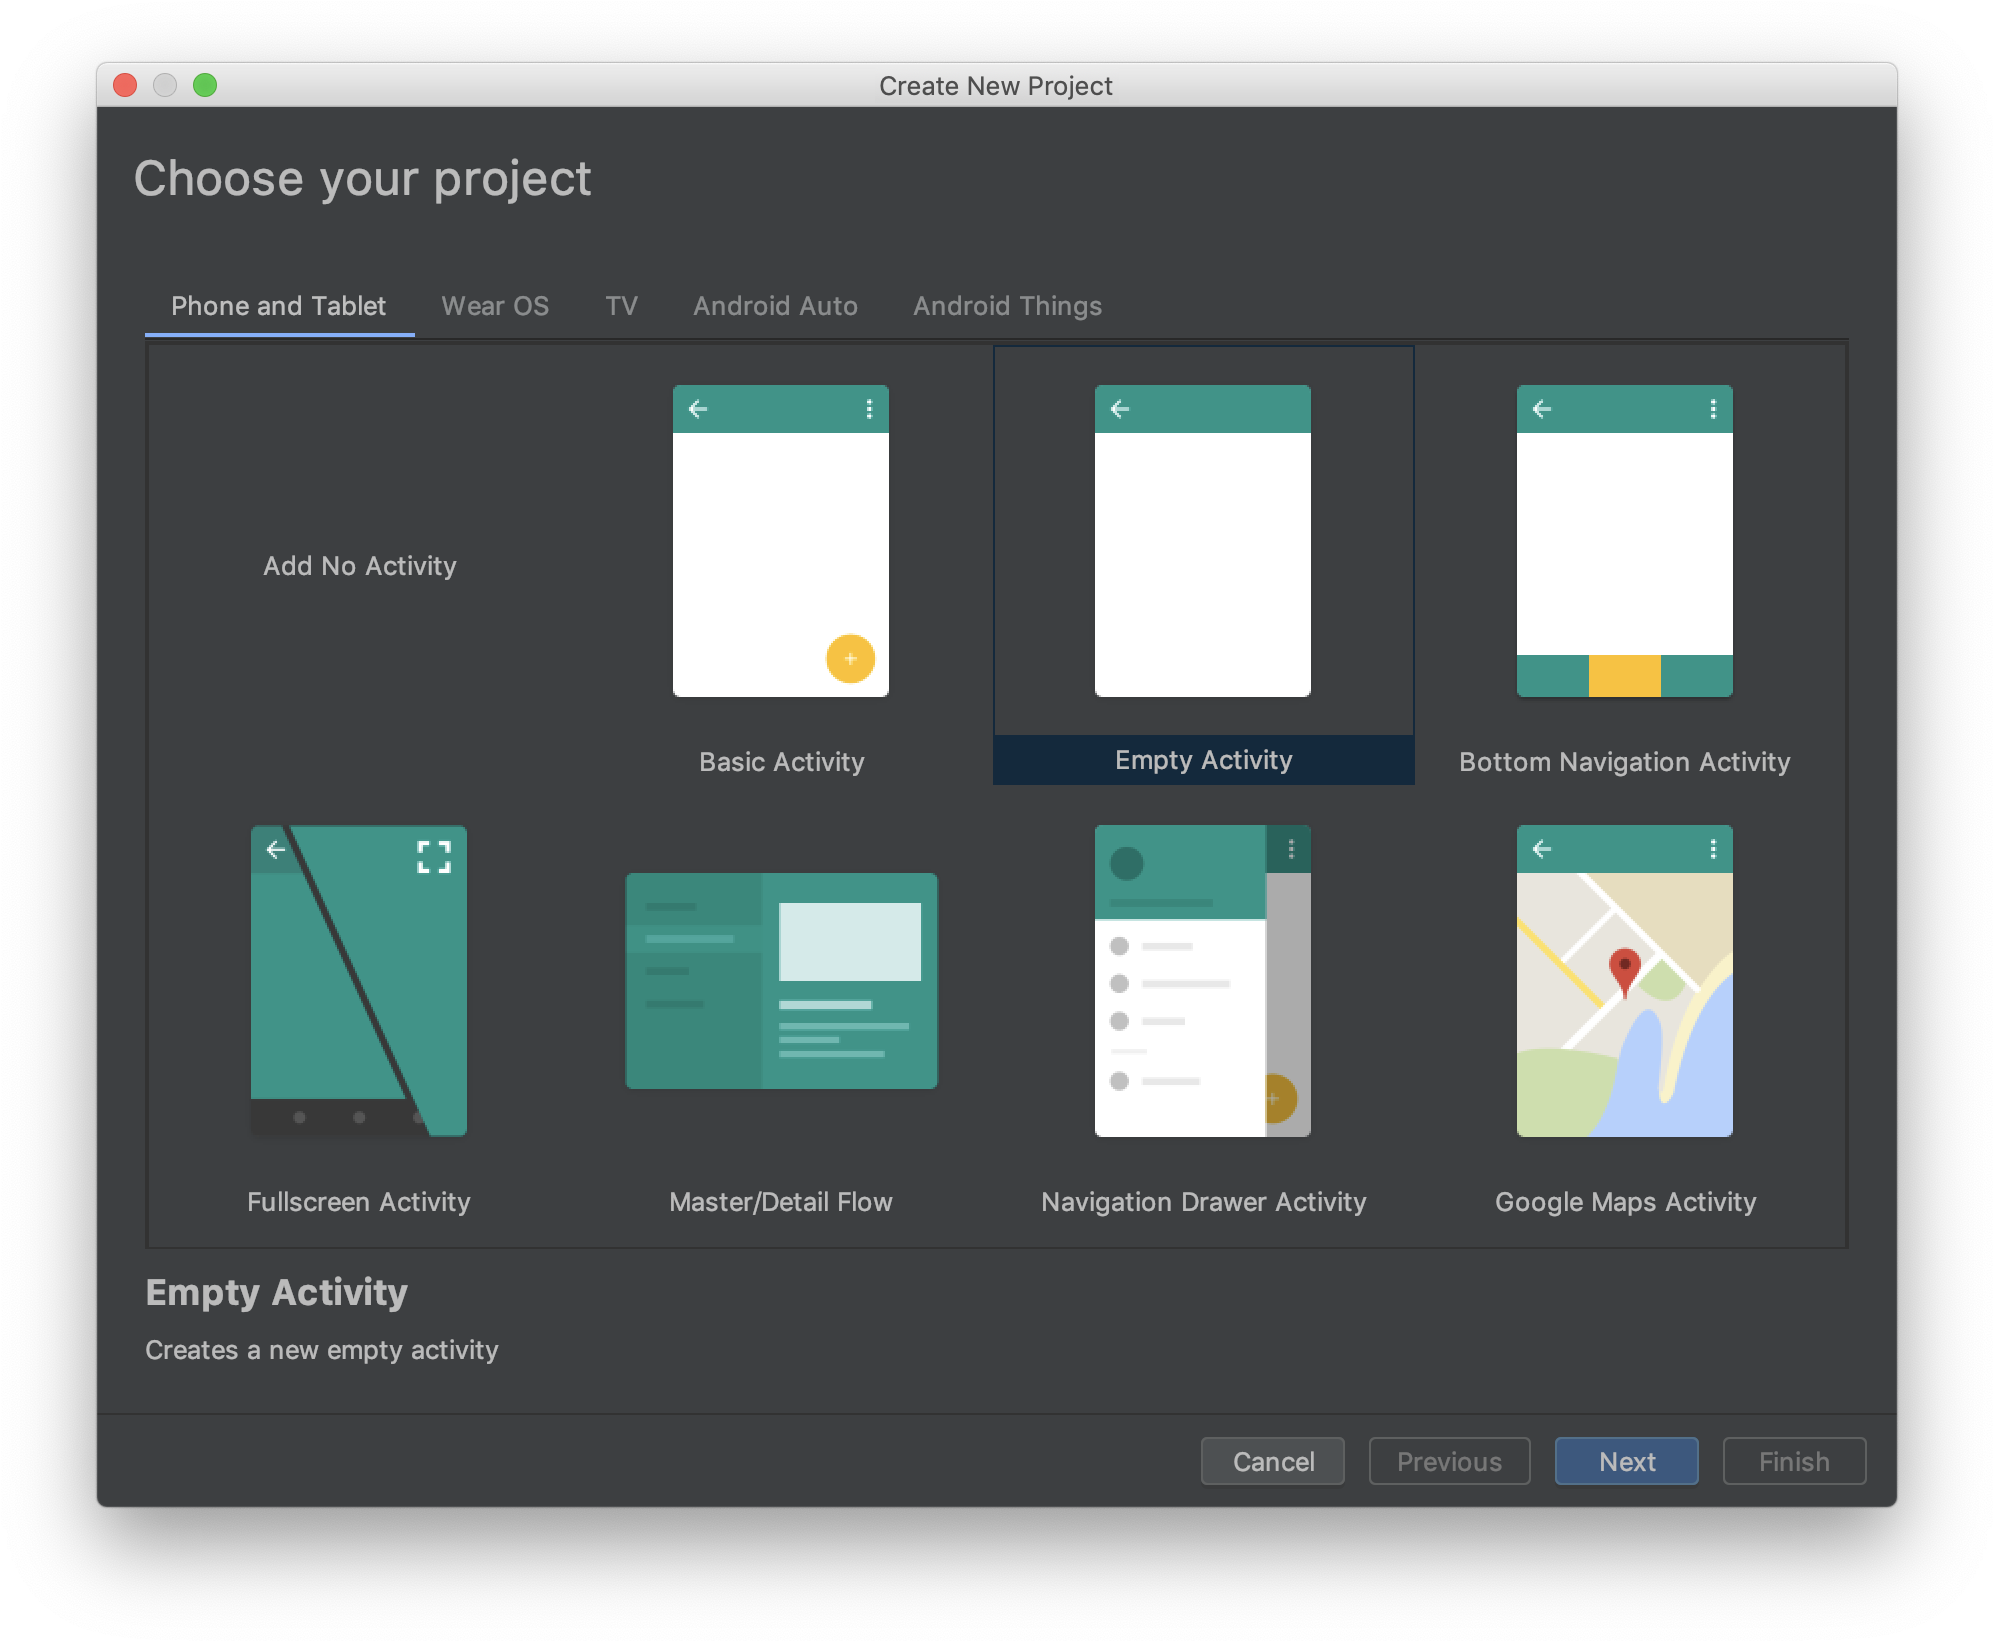Click the three-dot overflow icon in Bottom Navigation preview

click(x=1713, y=409)
